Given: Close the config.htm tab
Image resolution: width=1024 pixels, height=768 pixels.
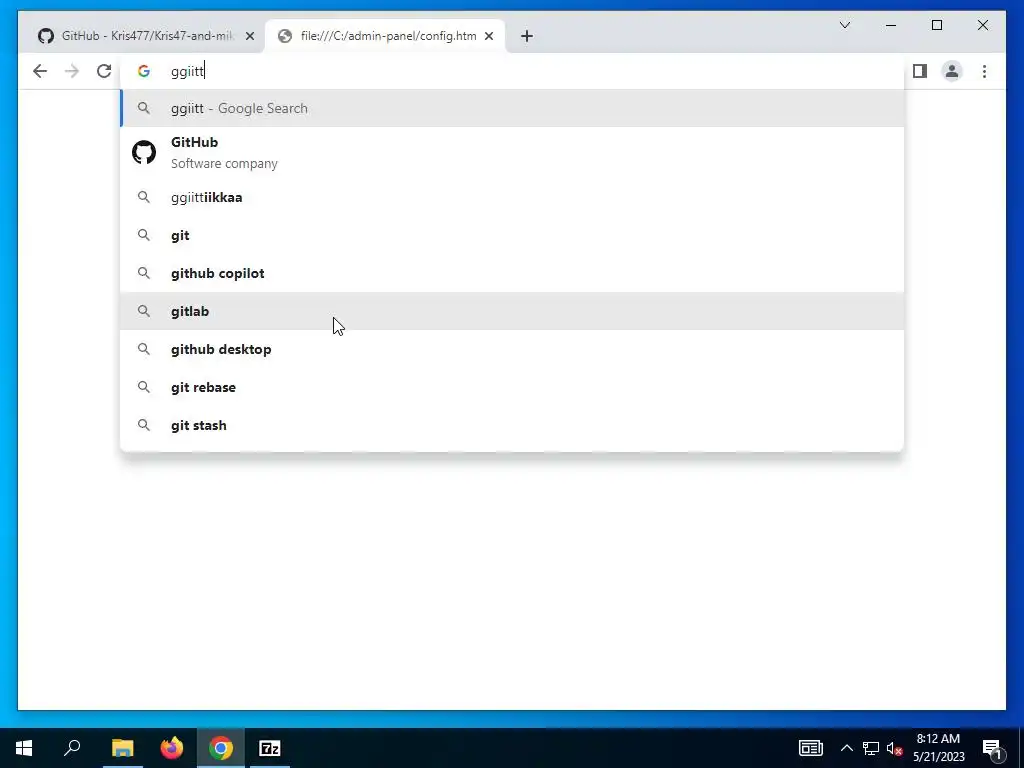Looking at the screenshot, I should click(x=488, y=36).
